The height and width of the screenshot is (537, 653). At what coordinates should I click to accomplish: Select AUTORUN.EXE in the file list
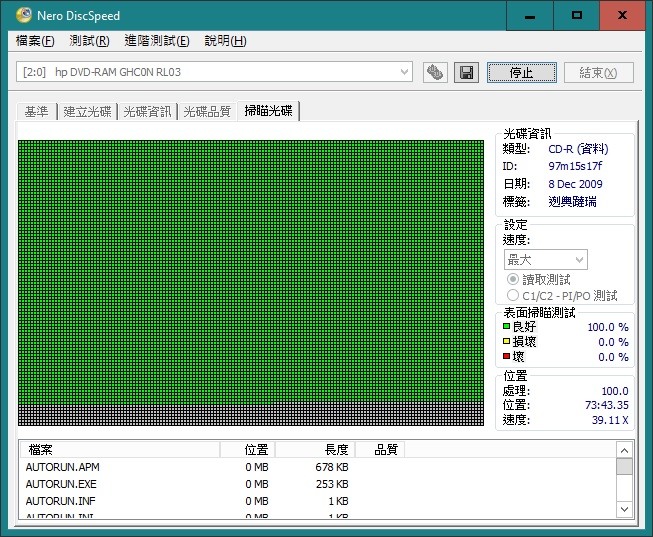pyautogui.click(x=61, y=484)
